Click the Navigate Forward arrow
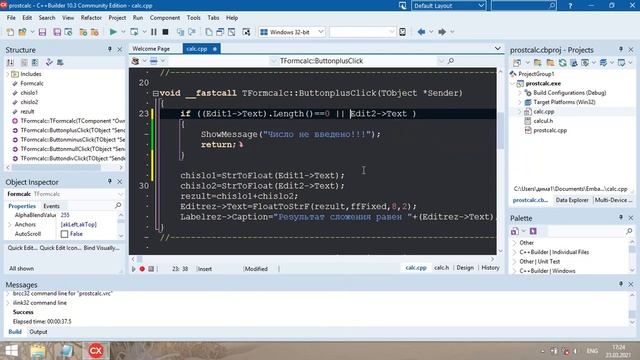The width and height of the screenshot is (640, 360). [442, 32]
